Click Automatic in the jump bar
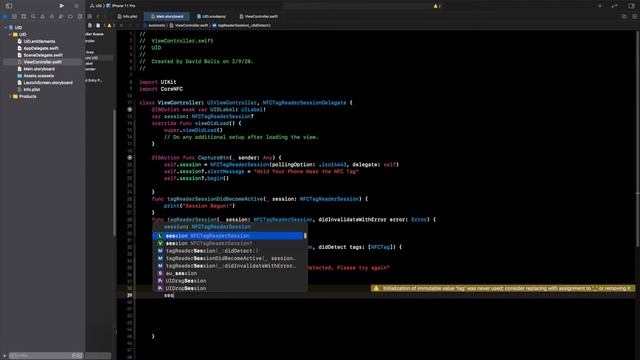This screenshot has height=360, width=640. click(x=157, y=25)
